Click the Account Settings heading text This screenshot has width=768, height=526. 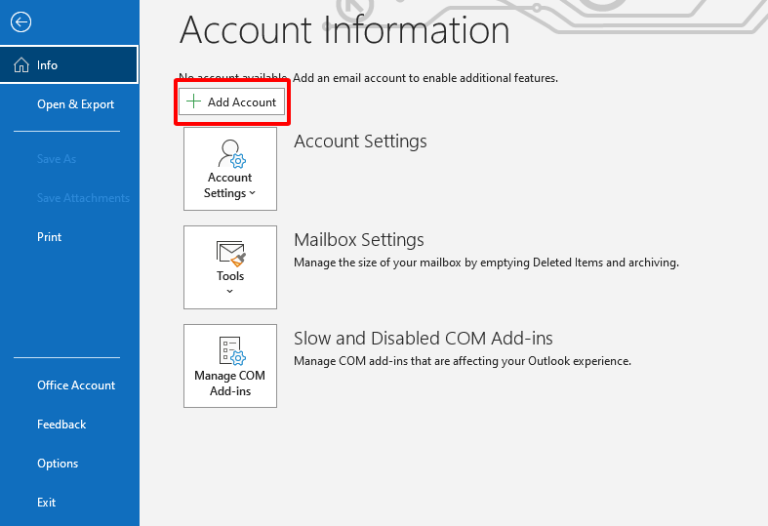click(360, 142)
